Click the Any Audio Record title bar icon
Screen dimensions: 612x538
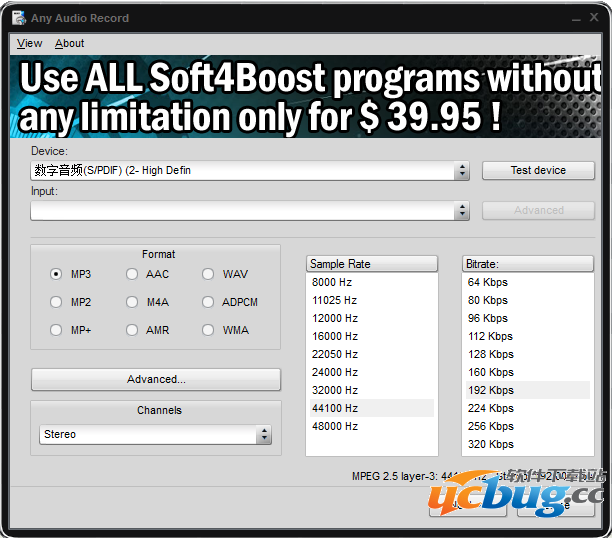(x=18, y=18)
